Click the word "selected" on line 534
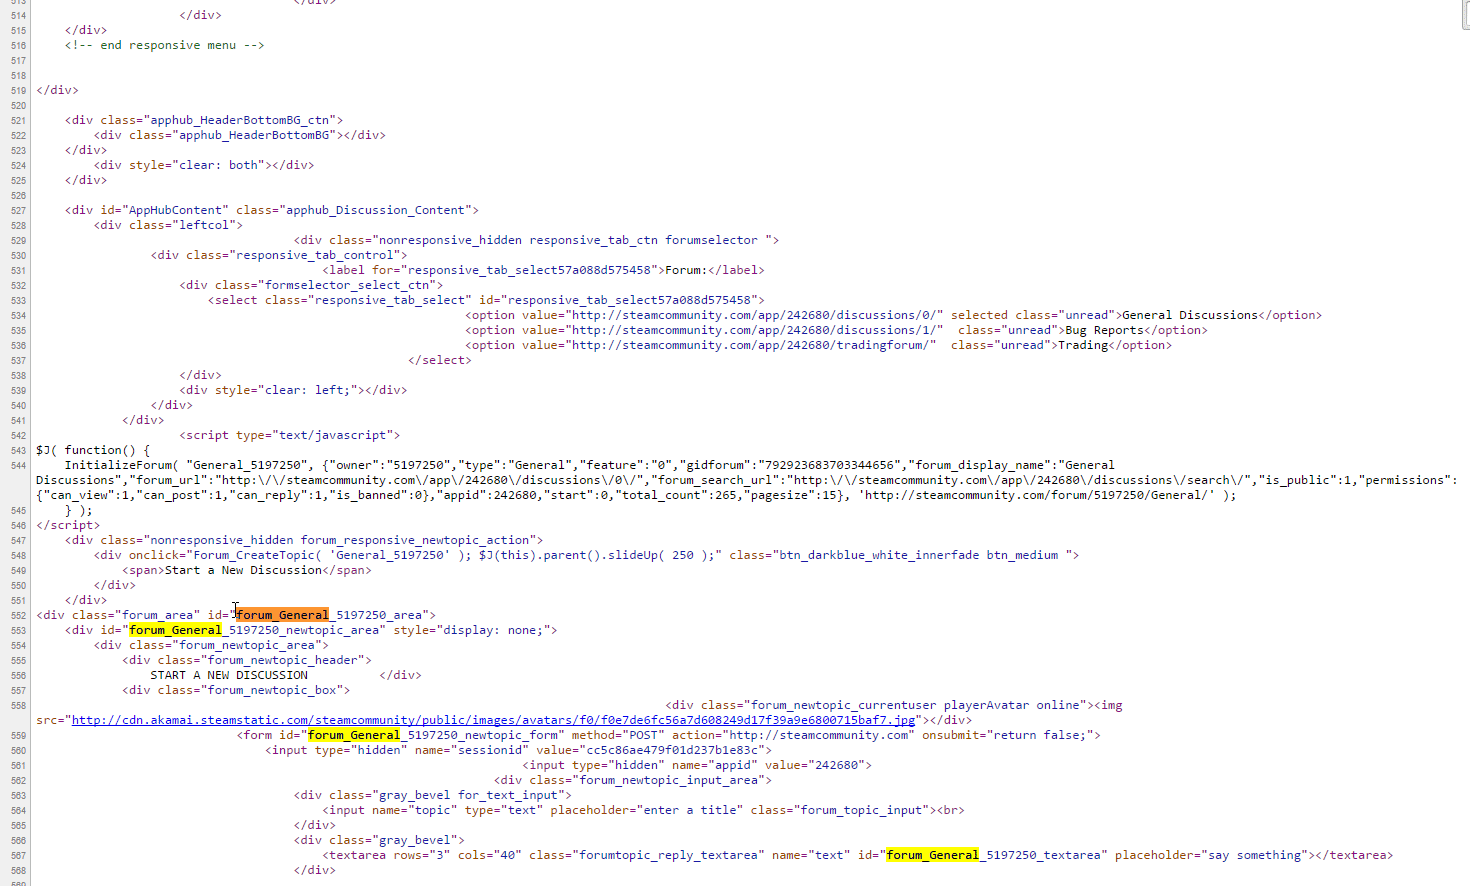This screenshot has width=1470, height=886. point(979,315)
